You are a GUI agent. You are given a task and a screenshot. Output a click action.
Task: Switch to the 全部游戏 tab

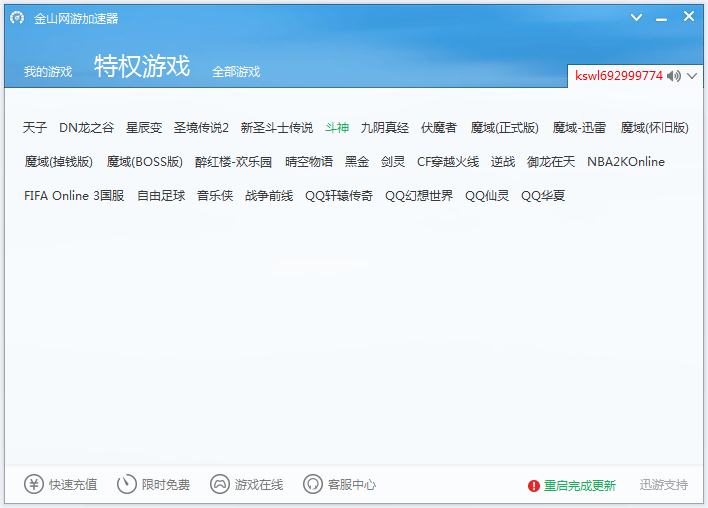coord(236,72)
